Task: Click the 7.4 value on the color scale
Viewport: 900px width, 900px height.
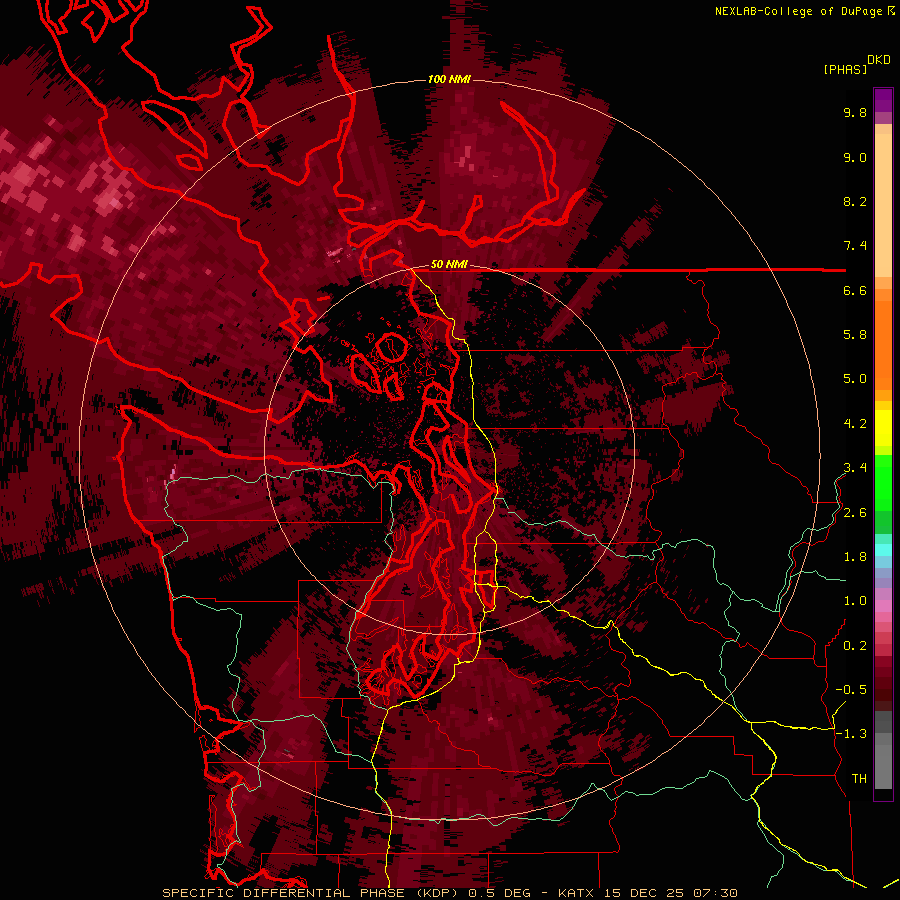Action: [855, 246]
